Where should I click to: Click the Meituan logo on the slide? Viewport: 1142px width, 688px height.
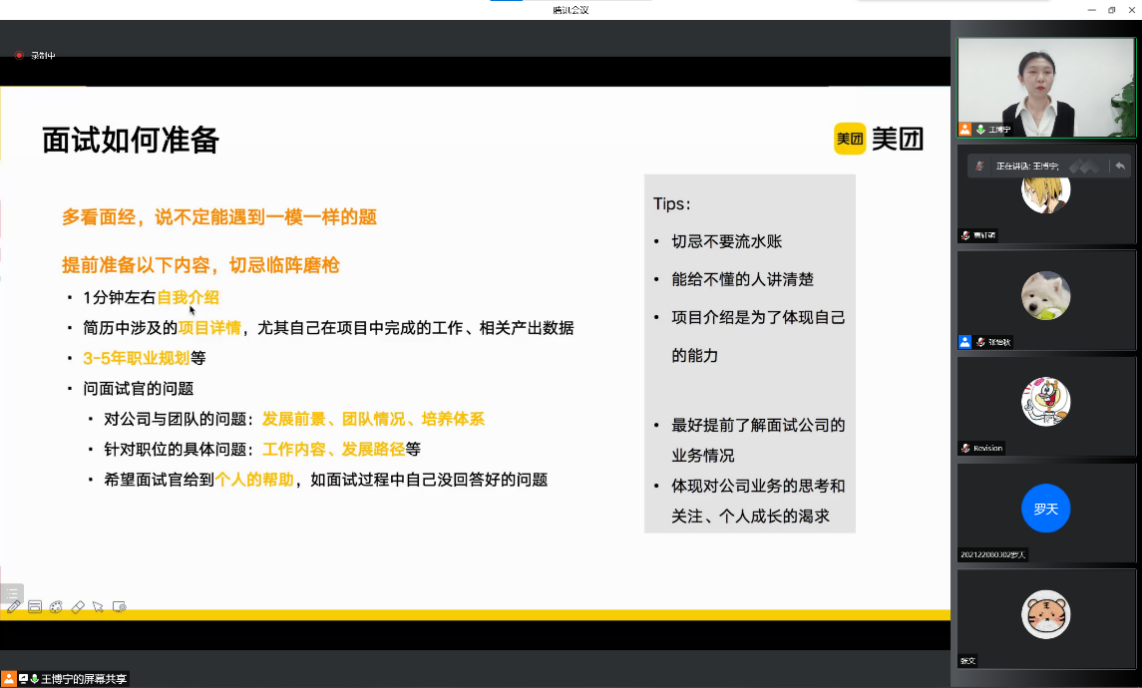[x=878, y=139]
